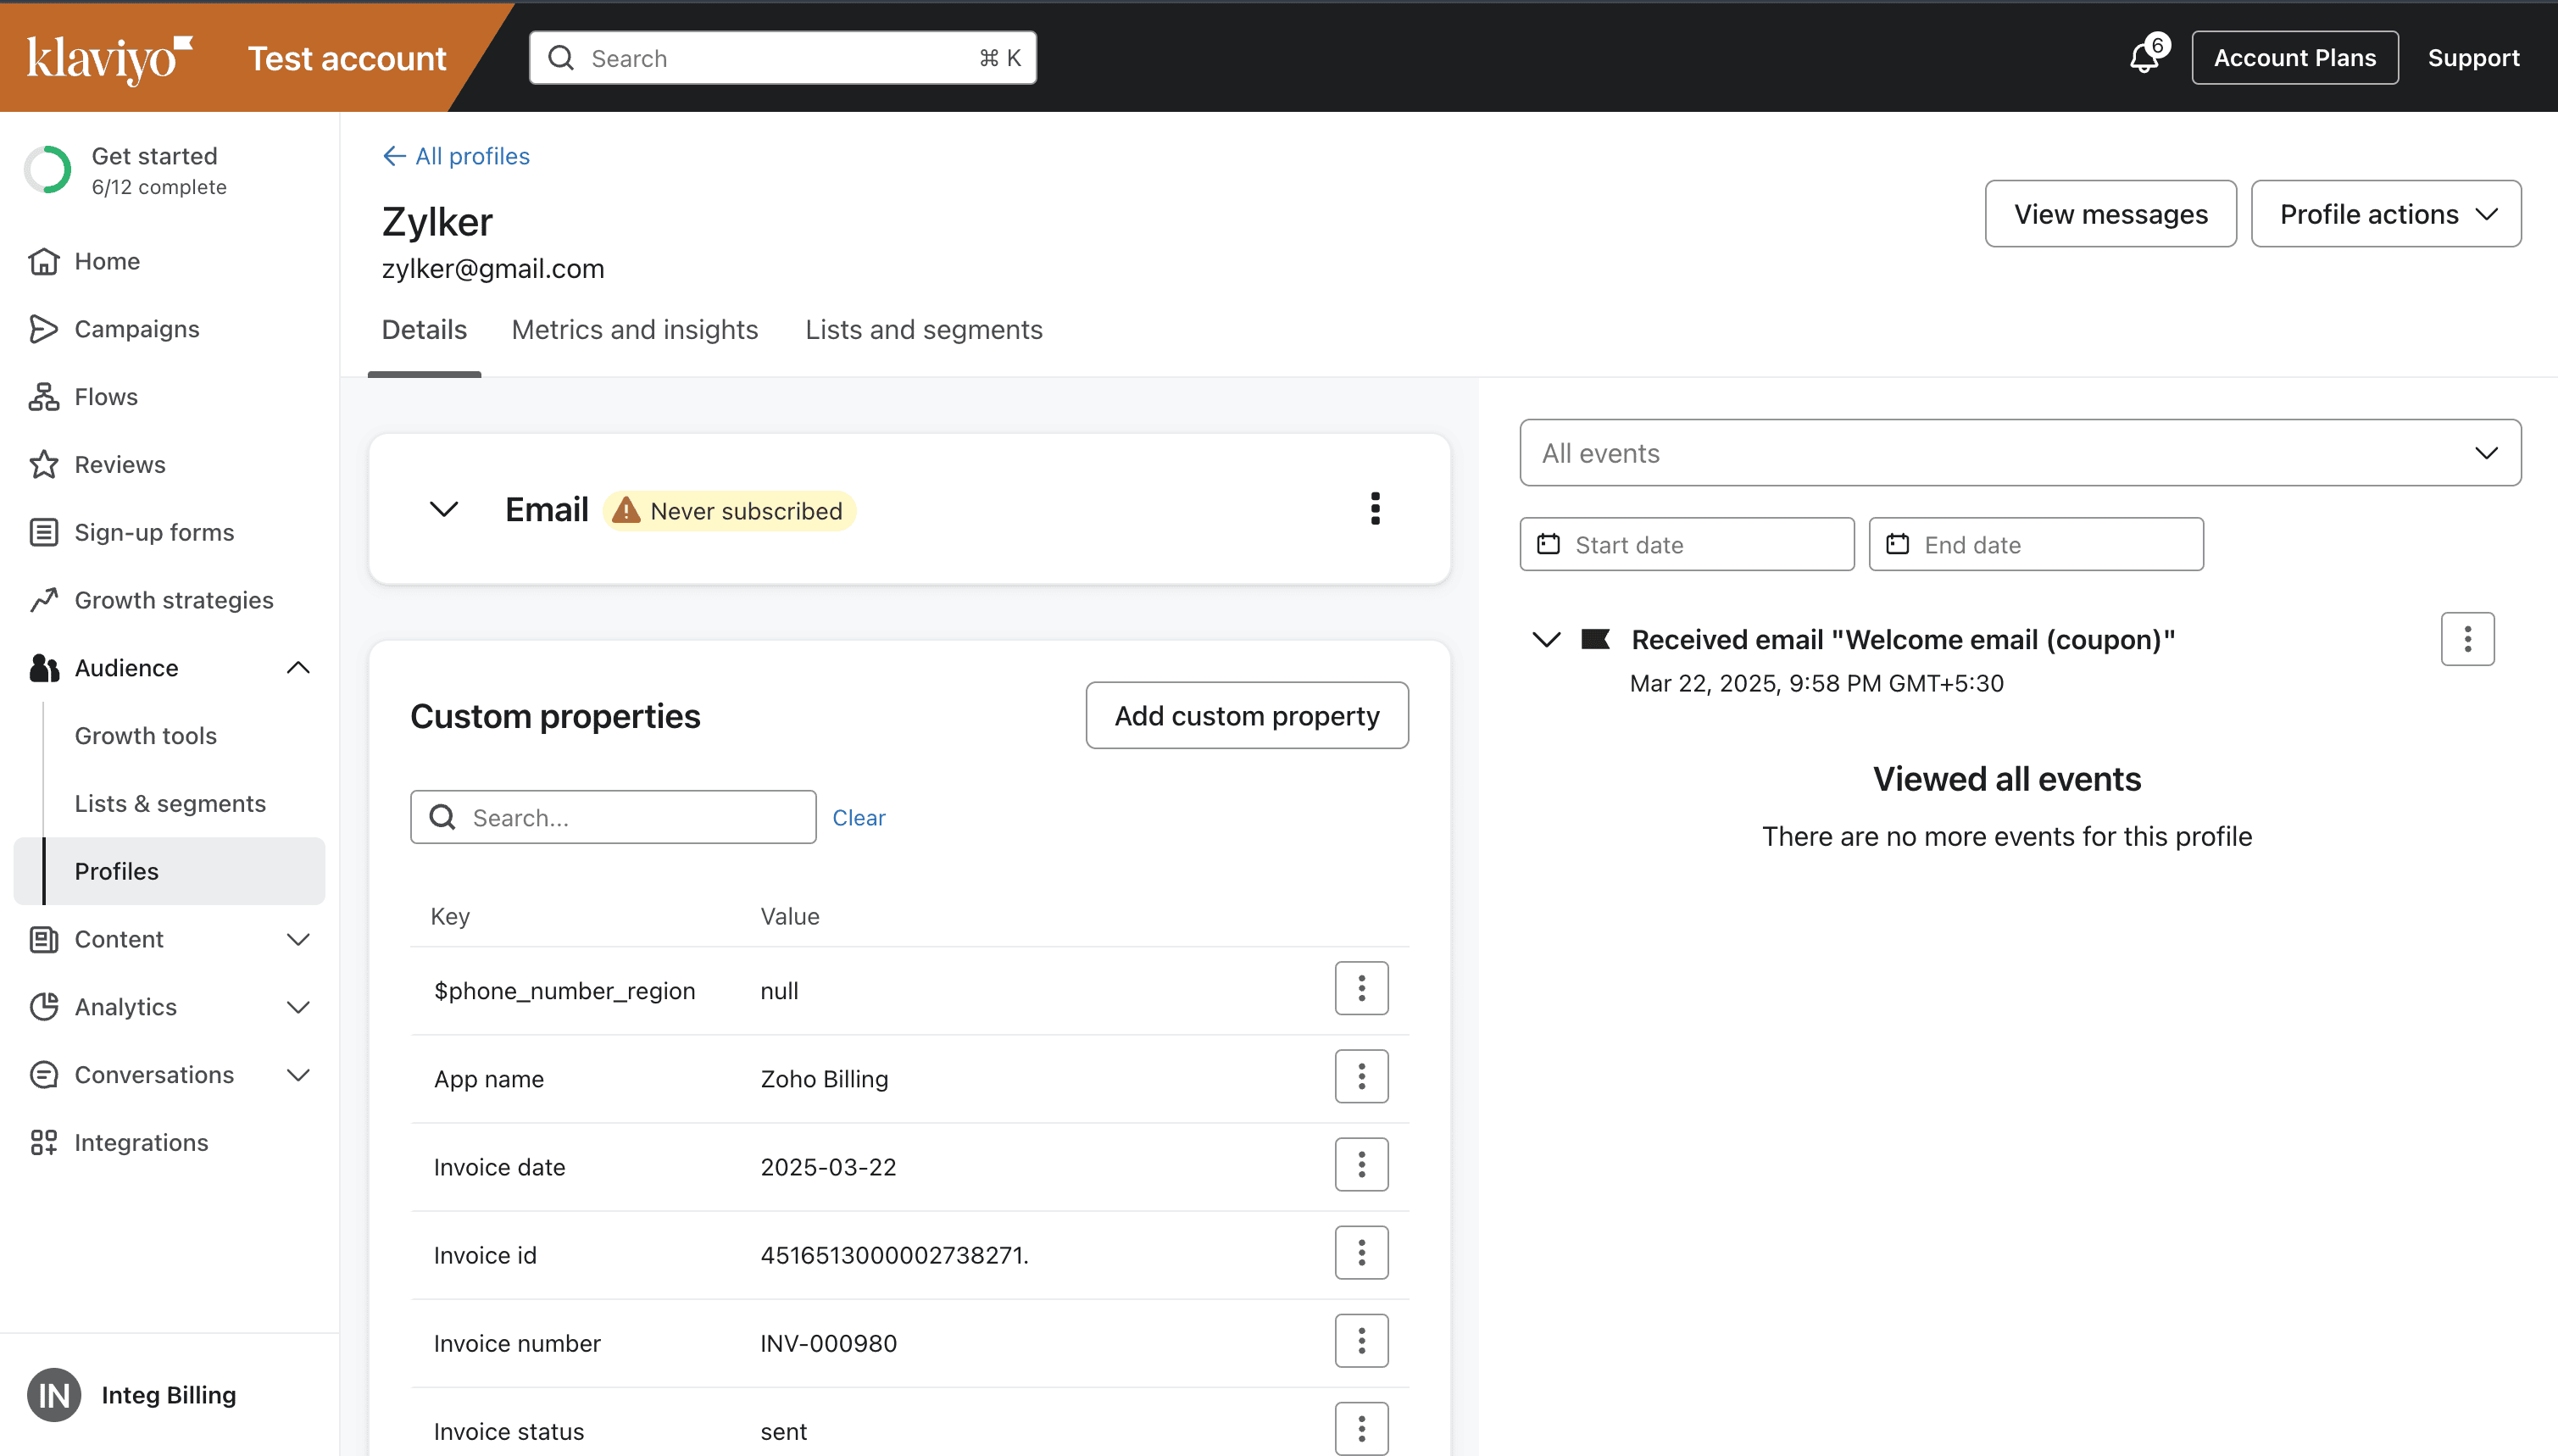Open options for $phone_number_region property

(1361, 989)
